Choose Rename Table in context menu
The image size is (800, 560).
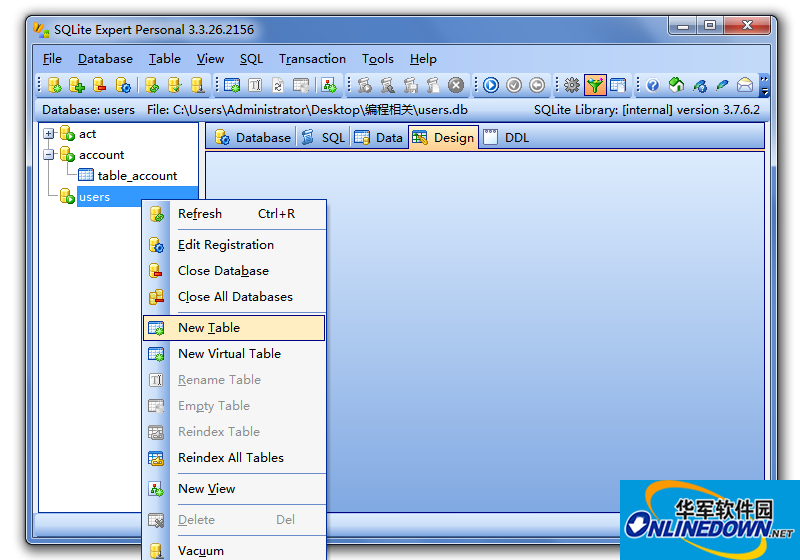pos(234,380)
